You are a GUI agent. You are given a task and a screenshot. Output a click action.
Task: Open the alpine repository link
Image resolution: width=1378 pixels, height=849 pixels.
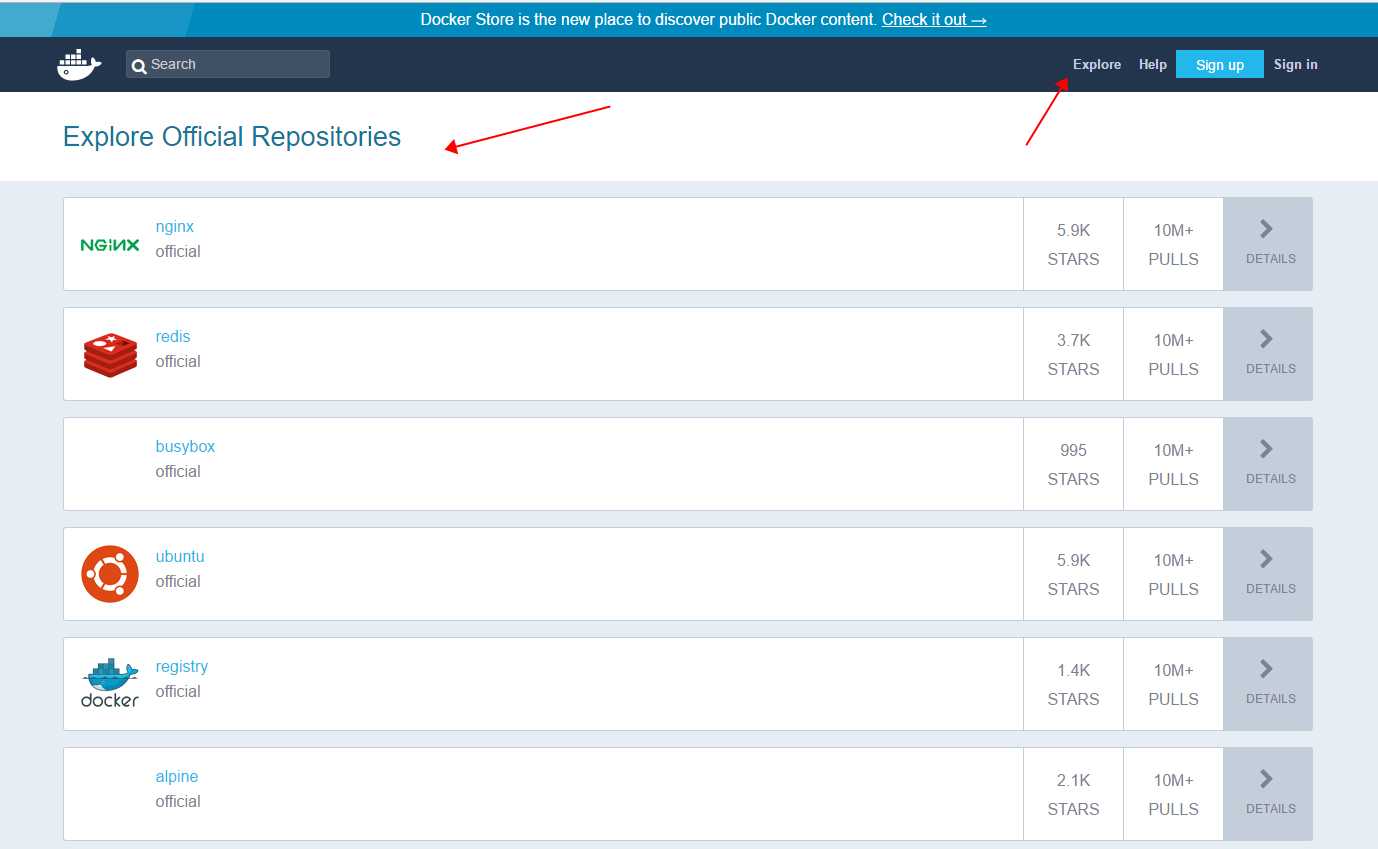pyautogui.click(x=177, y=777)
